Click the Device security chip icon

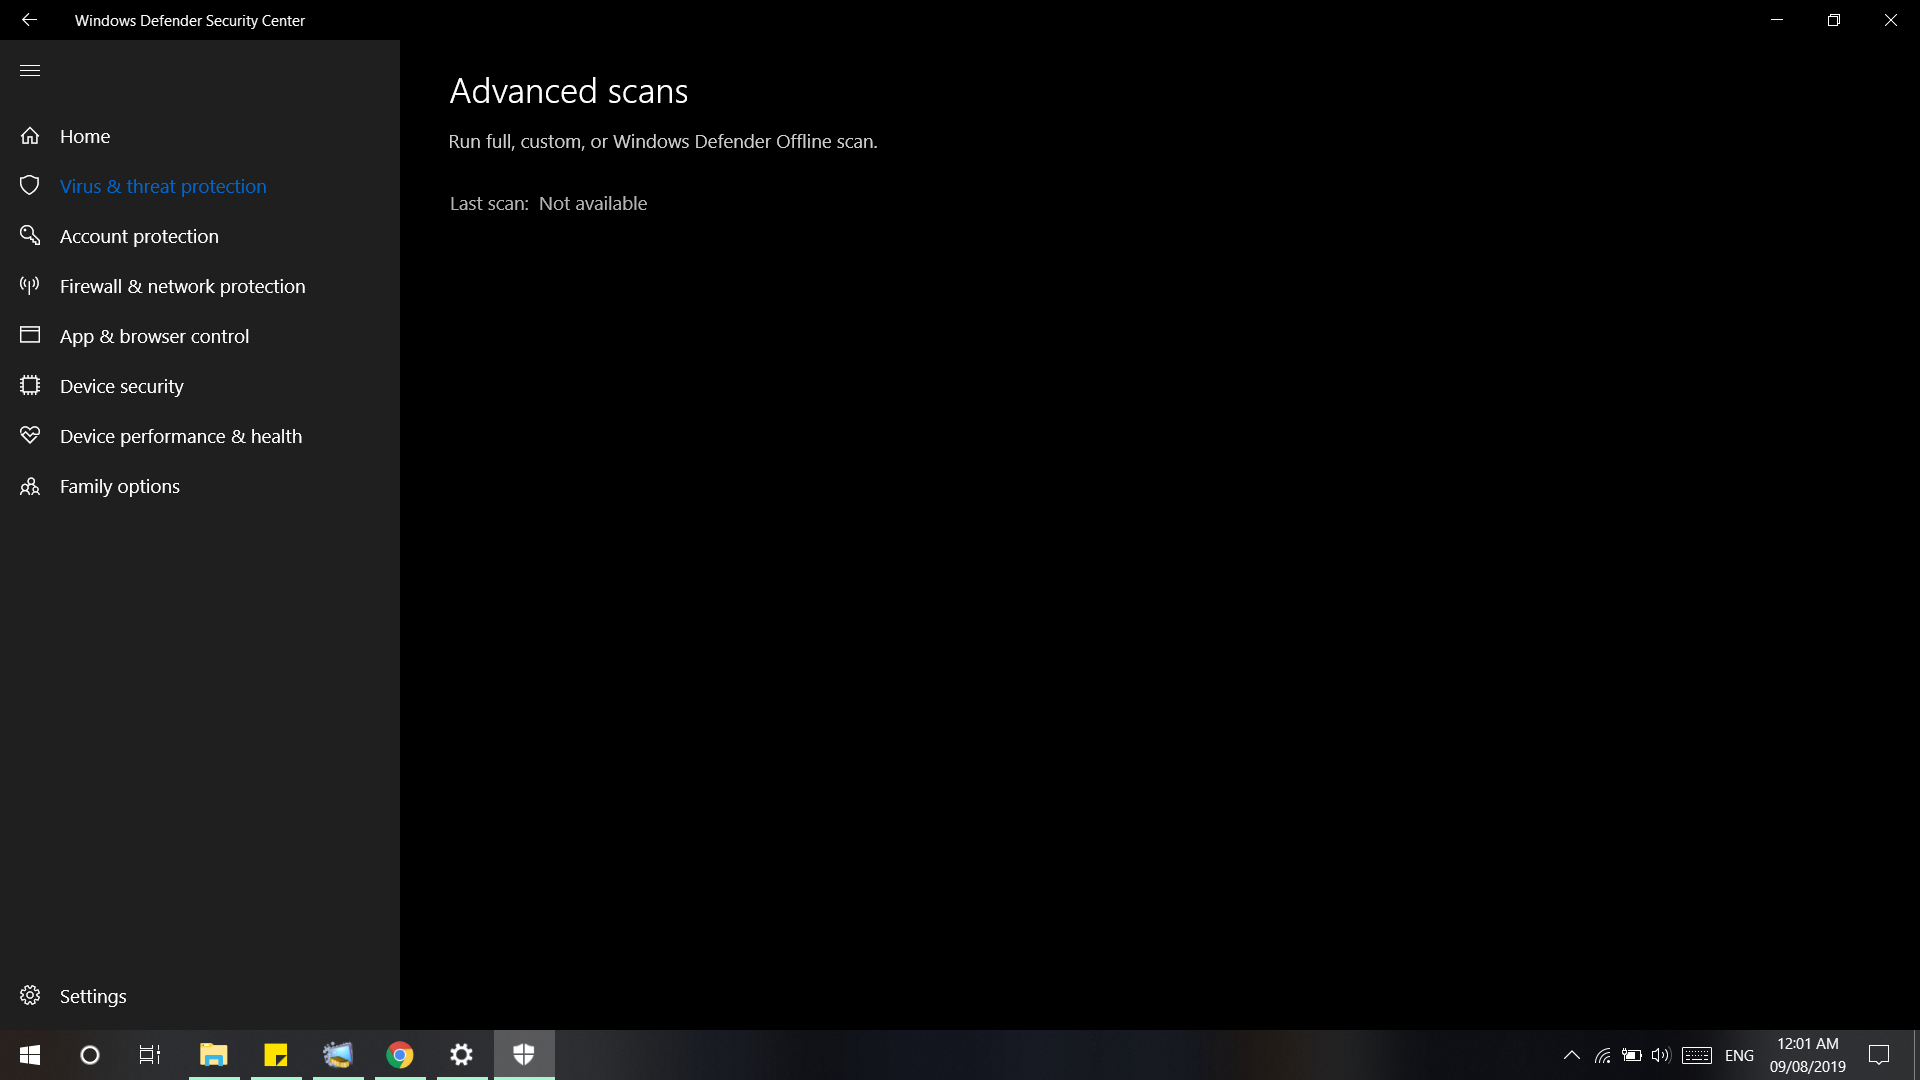pyautogui.click(x=30, y=385)
